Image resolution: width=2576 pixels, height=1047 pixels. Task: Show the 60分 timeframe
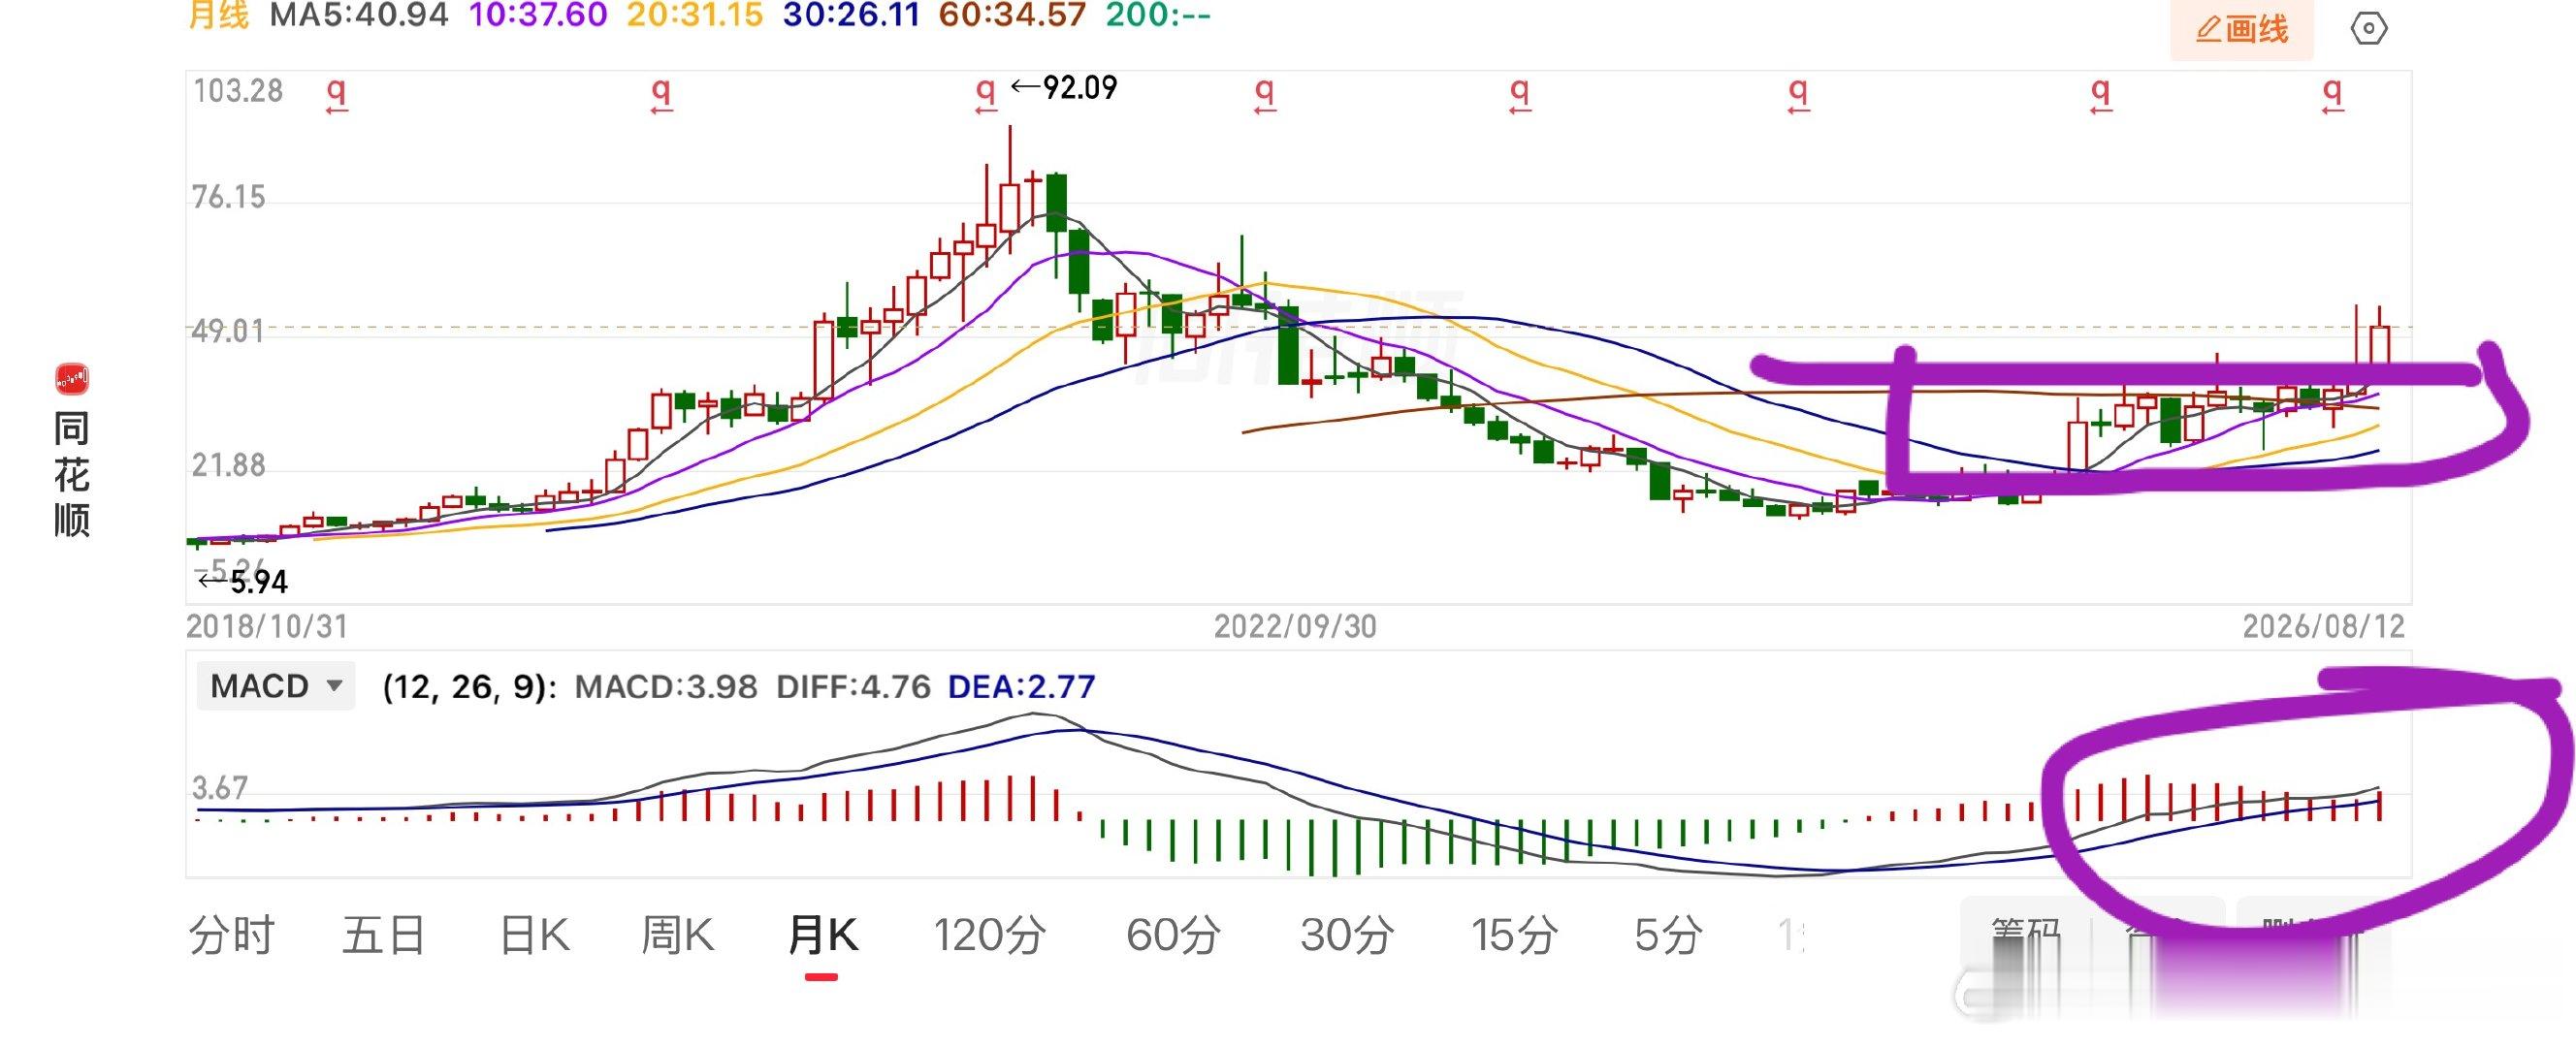pyautogui.click(x=1174, y=935)
